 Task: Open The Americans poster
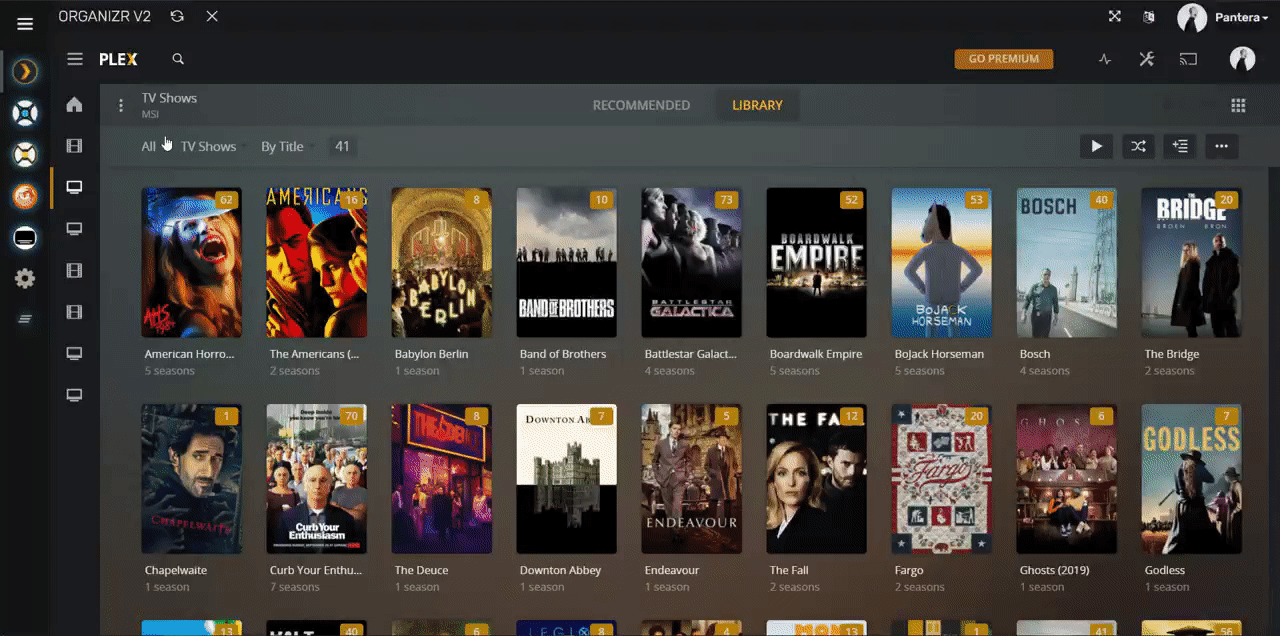[x=316, y=262]
